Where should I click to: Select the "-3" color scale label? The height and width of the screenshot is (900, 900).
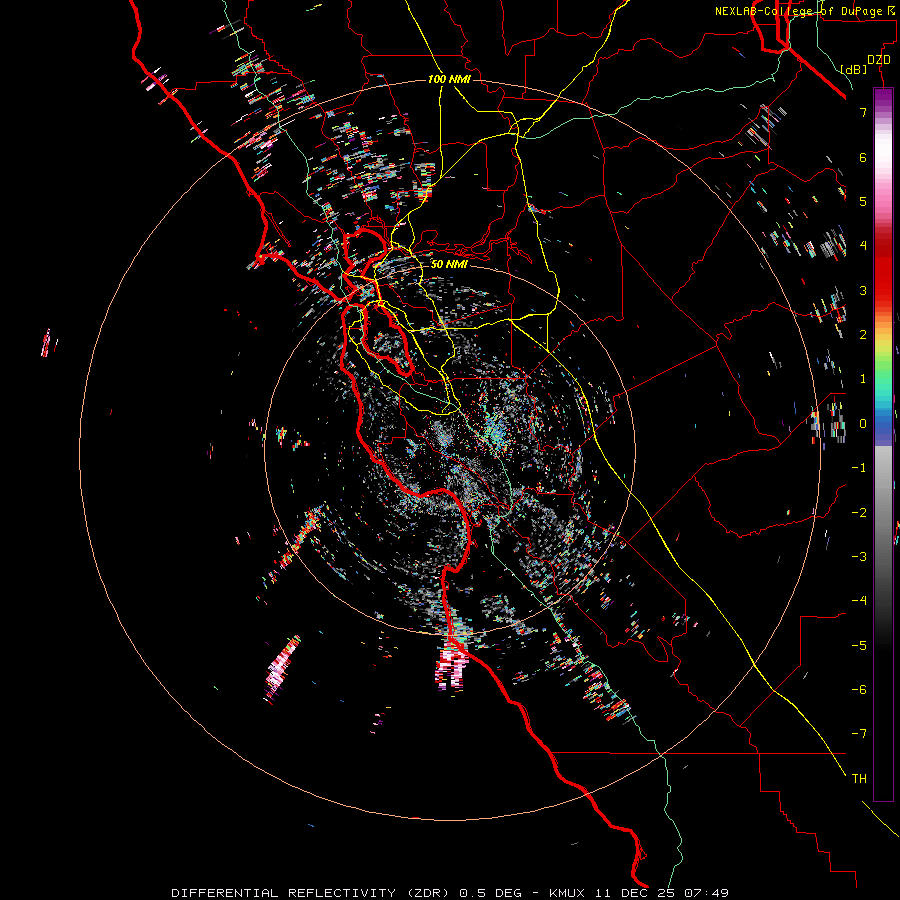[x=859, y=557]
